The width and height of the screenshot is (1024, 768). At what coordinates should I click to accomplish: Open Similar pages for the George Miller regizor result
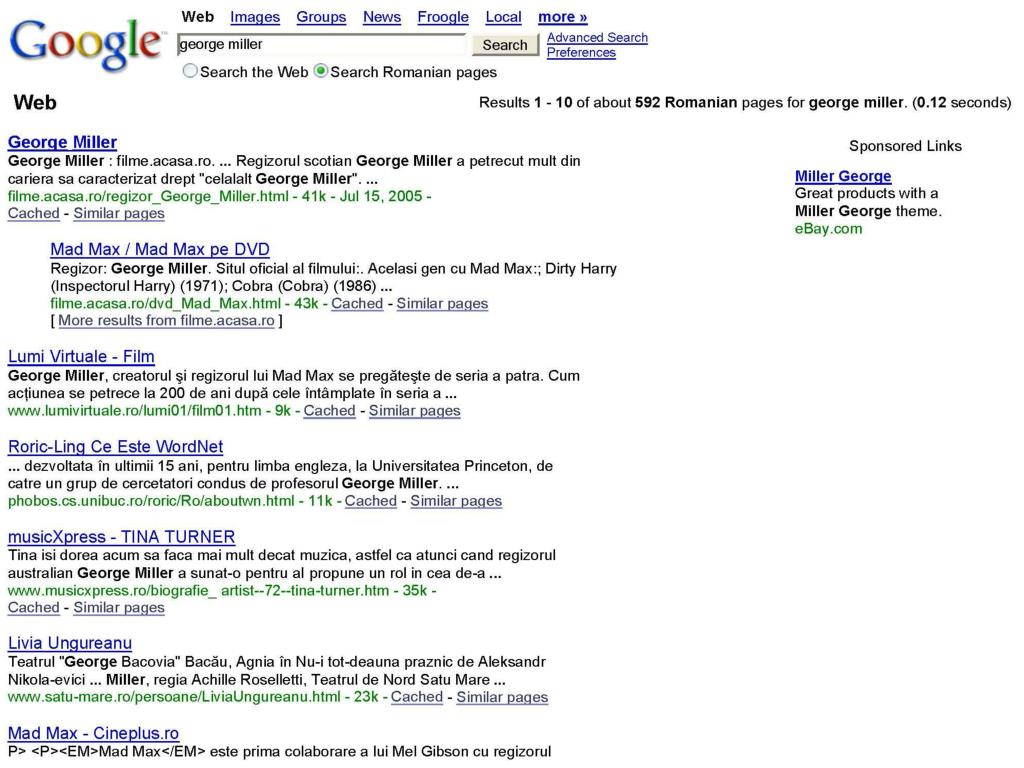click(119, 214)
